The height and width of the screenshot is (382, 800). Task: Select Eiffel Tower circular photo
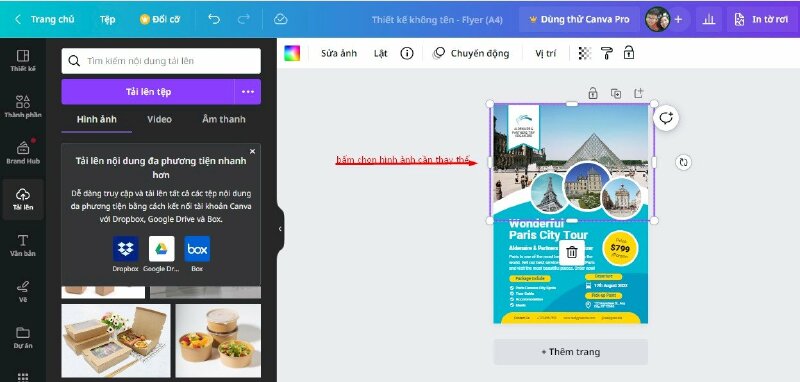click(x=549, y=193)
